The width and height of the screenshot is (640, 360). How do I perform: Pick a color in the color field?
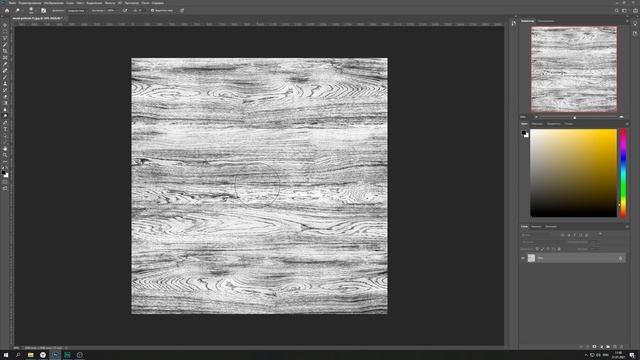coord(573,173)
